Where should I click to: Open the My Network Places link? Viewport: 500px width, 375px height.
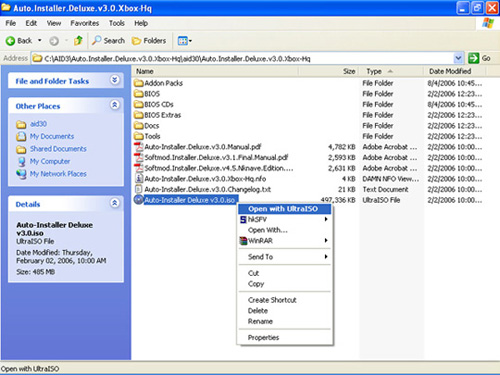pos(58,174)
